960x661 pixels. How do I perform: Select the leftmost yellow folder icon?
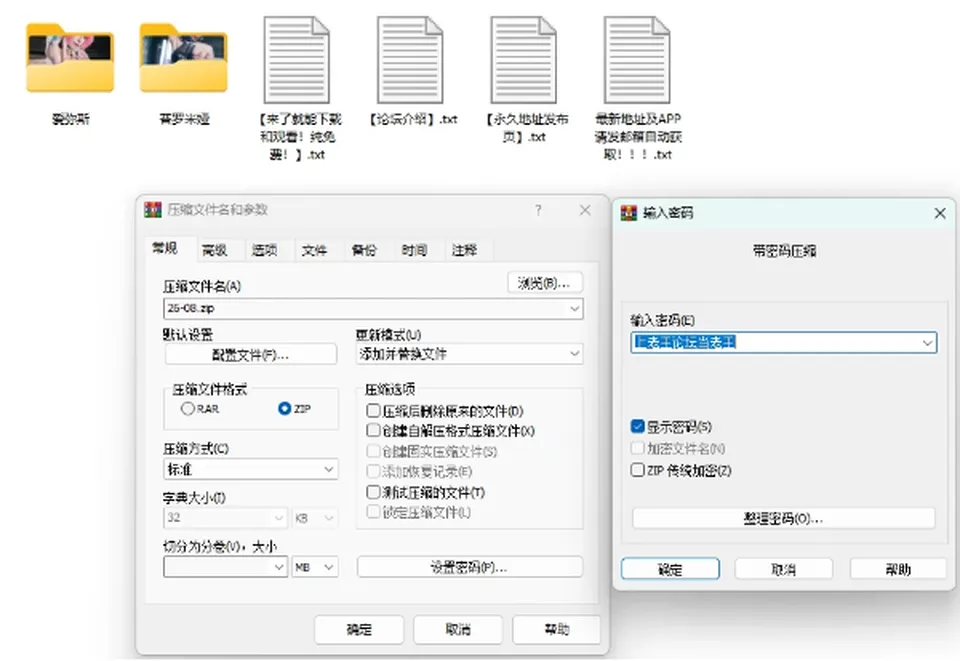(70, 58)
